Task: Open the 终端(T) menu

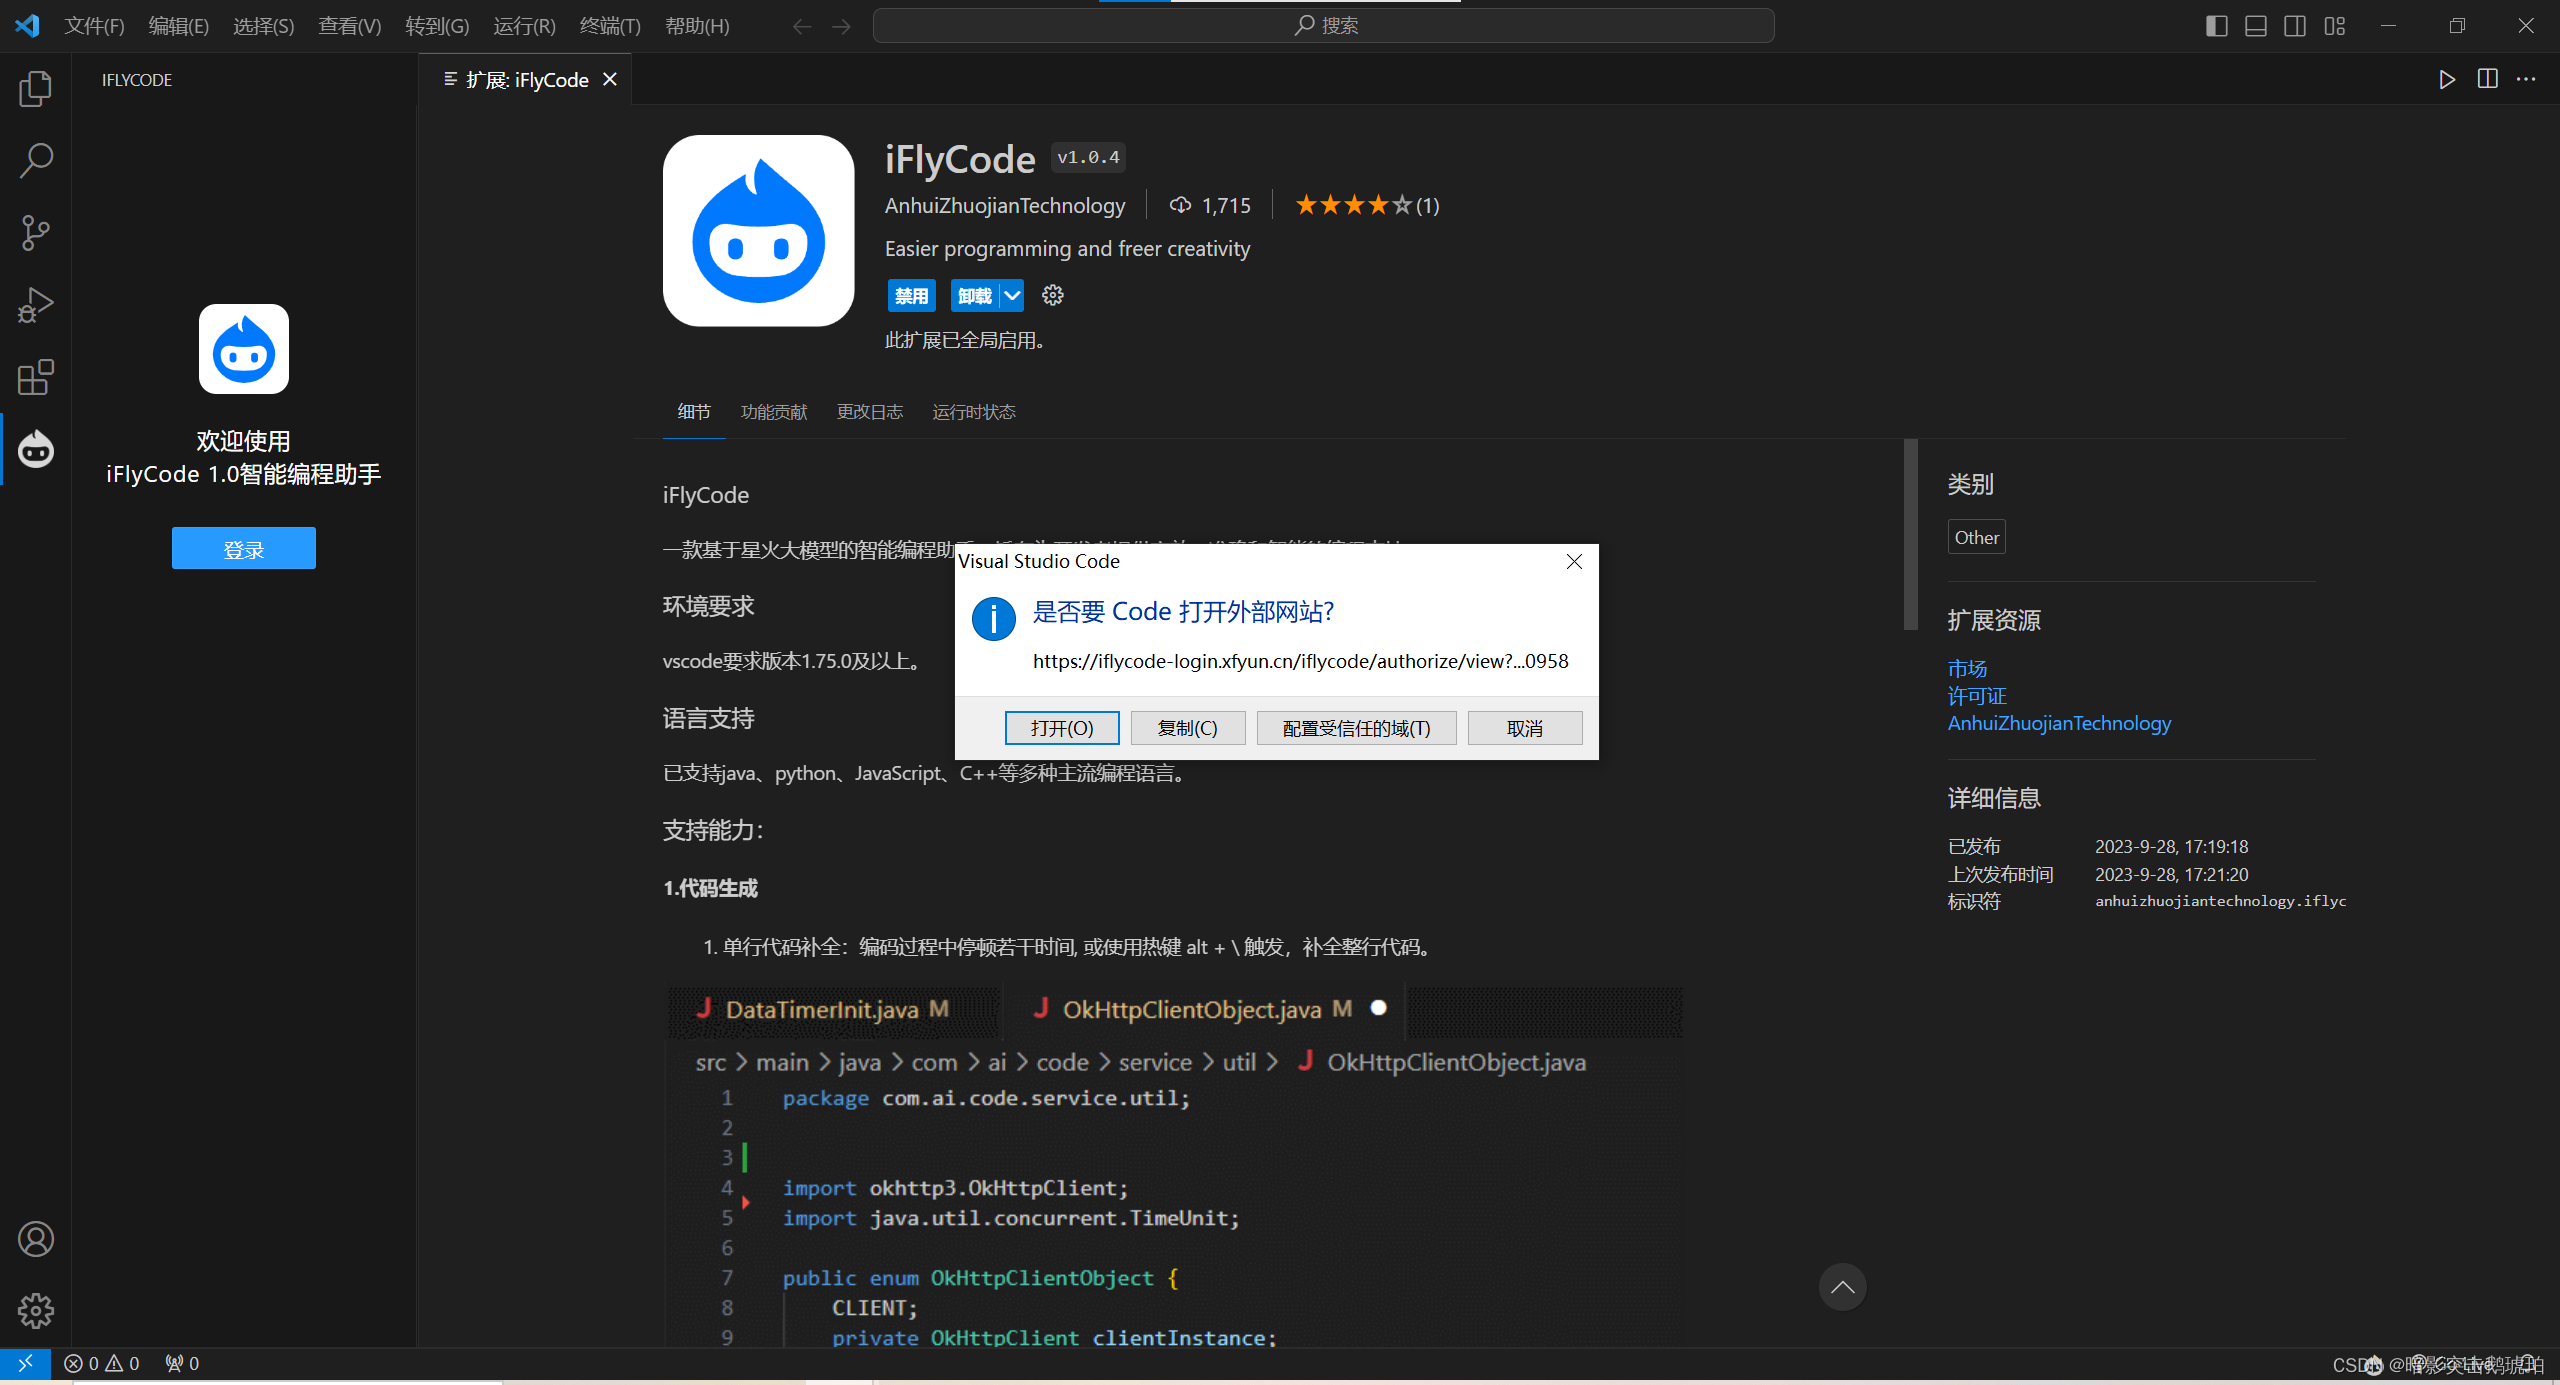Action: (x=609, y=26)
